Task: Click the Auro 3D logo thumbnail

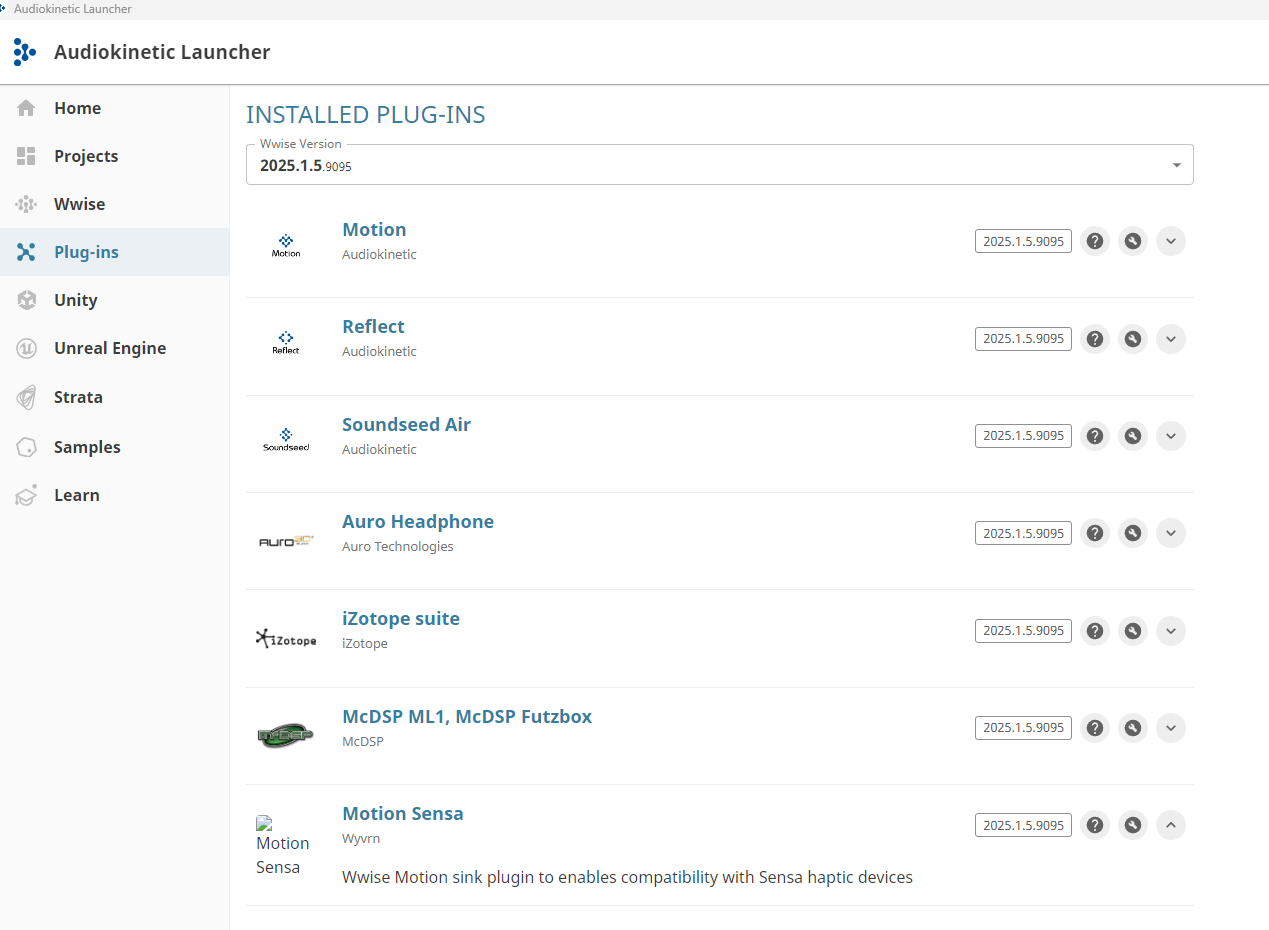Action: tap(286, 541)
